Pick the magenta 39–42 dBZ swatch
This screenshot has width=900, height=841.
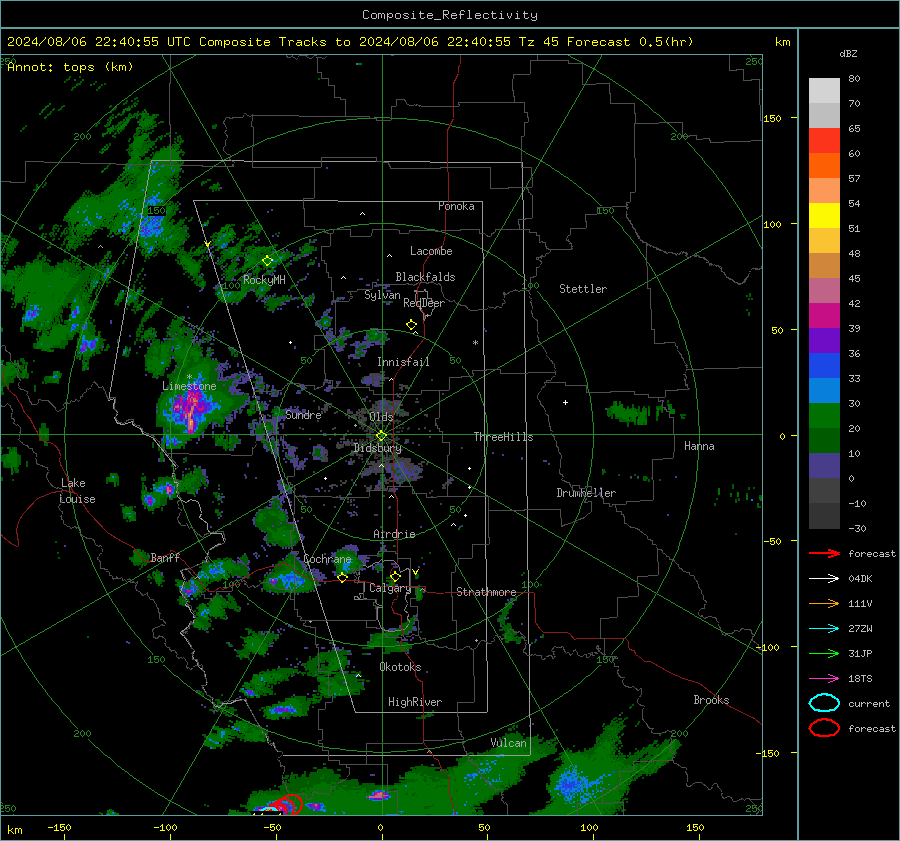(x=824, y=316)
